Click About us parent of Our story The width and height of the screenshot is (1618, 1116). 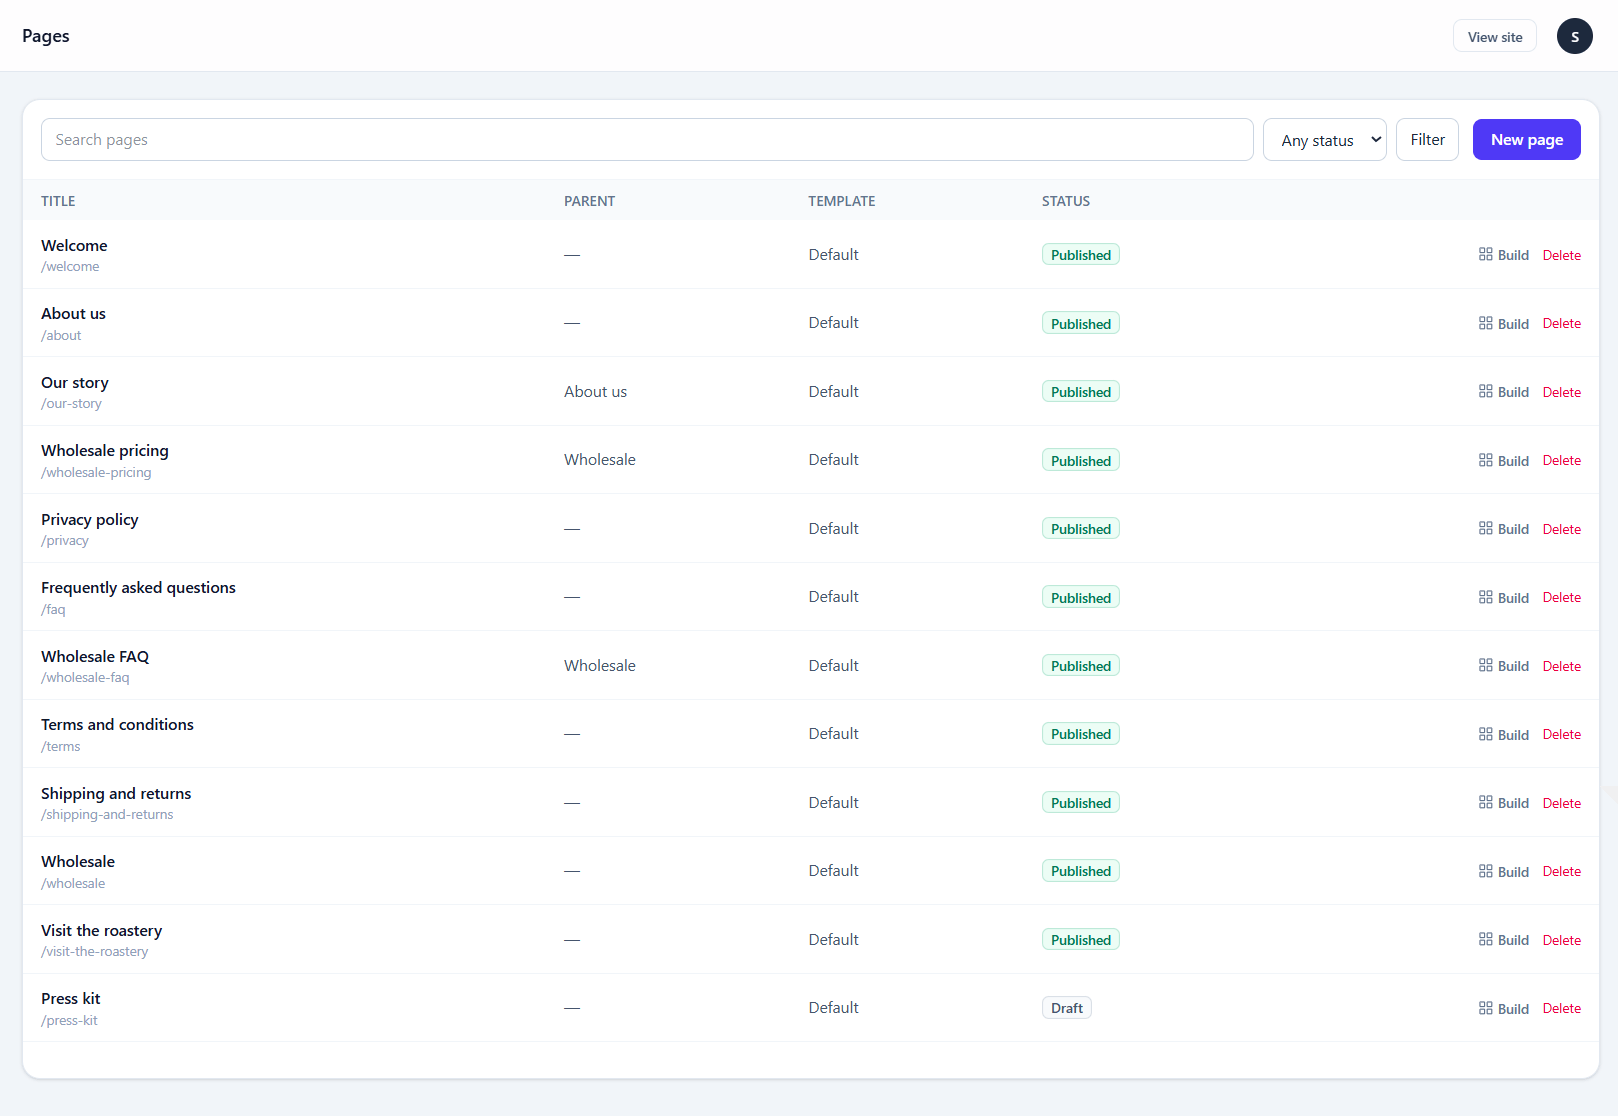[x=595, y=392]
